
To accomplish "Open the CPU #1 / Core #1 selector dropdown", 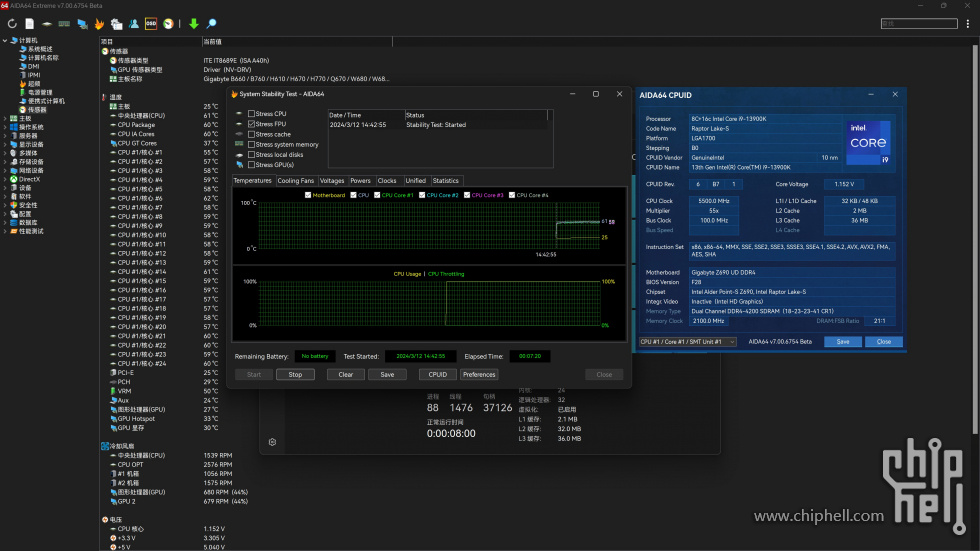I will [688, 342].
